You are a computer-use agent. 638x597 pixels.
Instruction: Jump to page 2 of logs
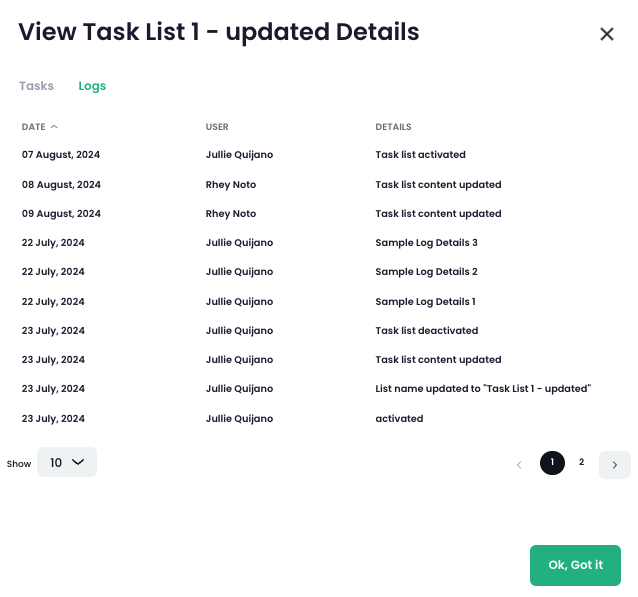point(581,463)
